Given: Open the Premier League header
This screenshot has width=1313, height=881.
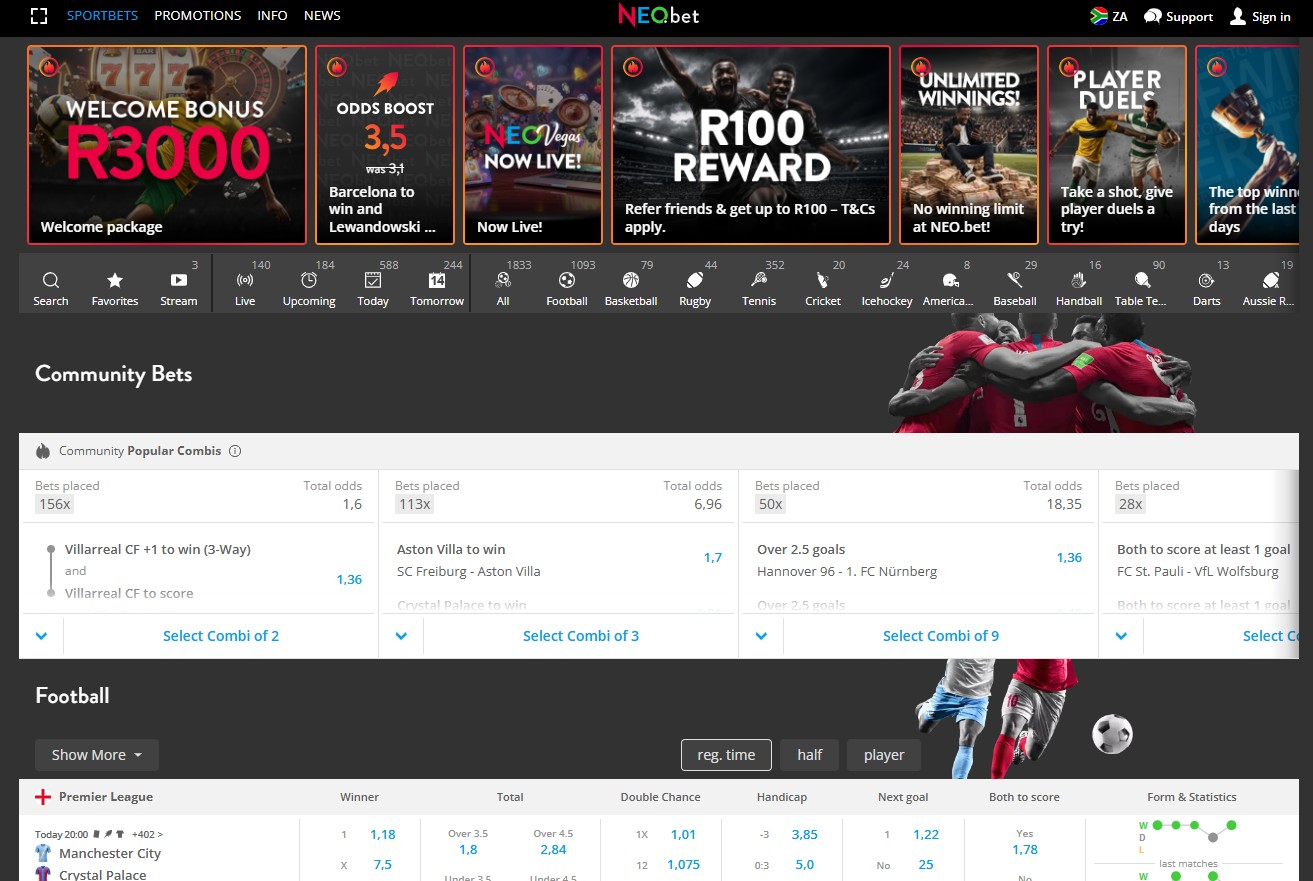Looking at the screenshot, I should pyautogui.click(x=106, y=797).
